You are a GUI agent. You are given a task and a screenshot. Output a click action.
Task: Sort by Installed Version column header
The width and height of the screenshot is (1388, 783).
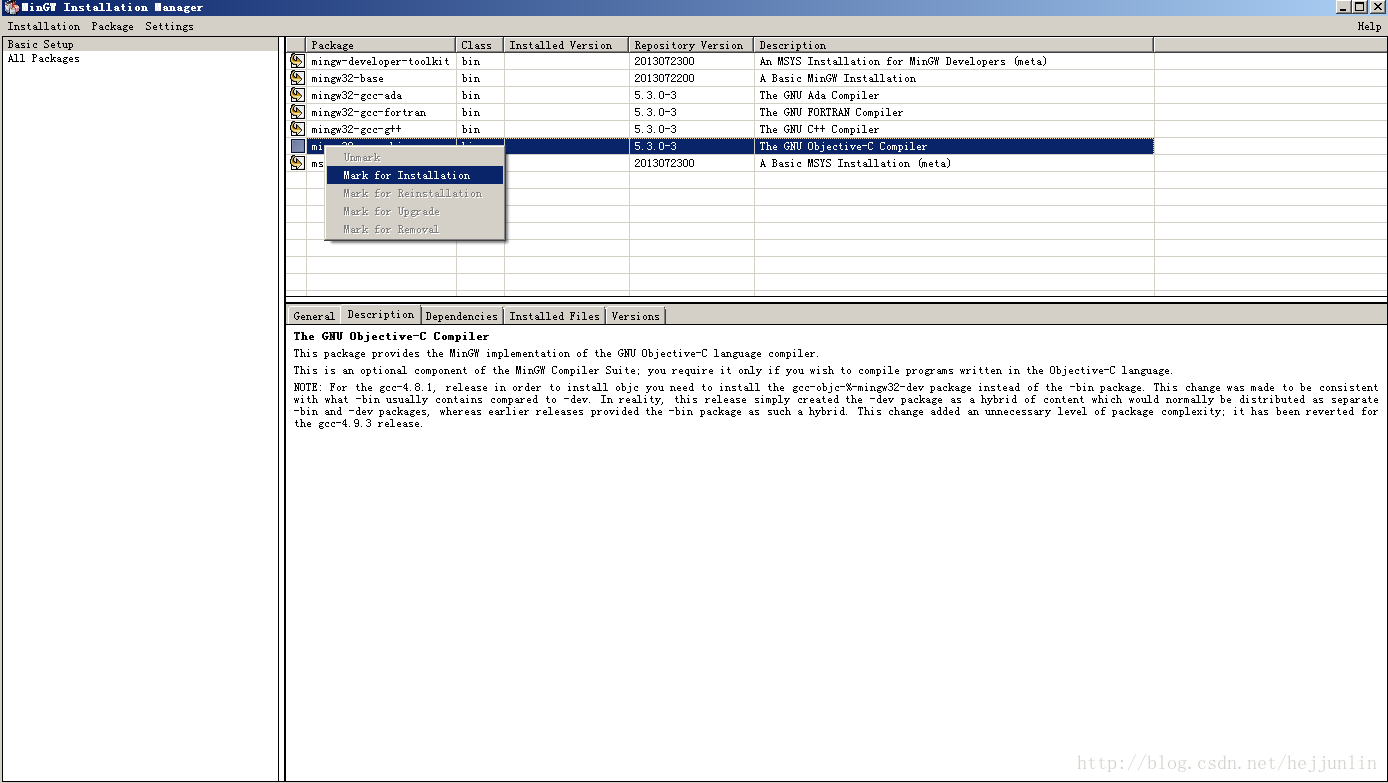pyautogui.click(x=566, y=45)
